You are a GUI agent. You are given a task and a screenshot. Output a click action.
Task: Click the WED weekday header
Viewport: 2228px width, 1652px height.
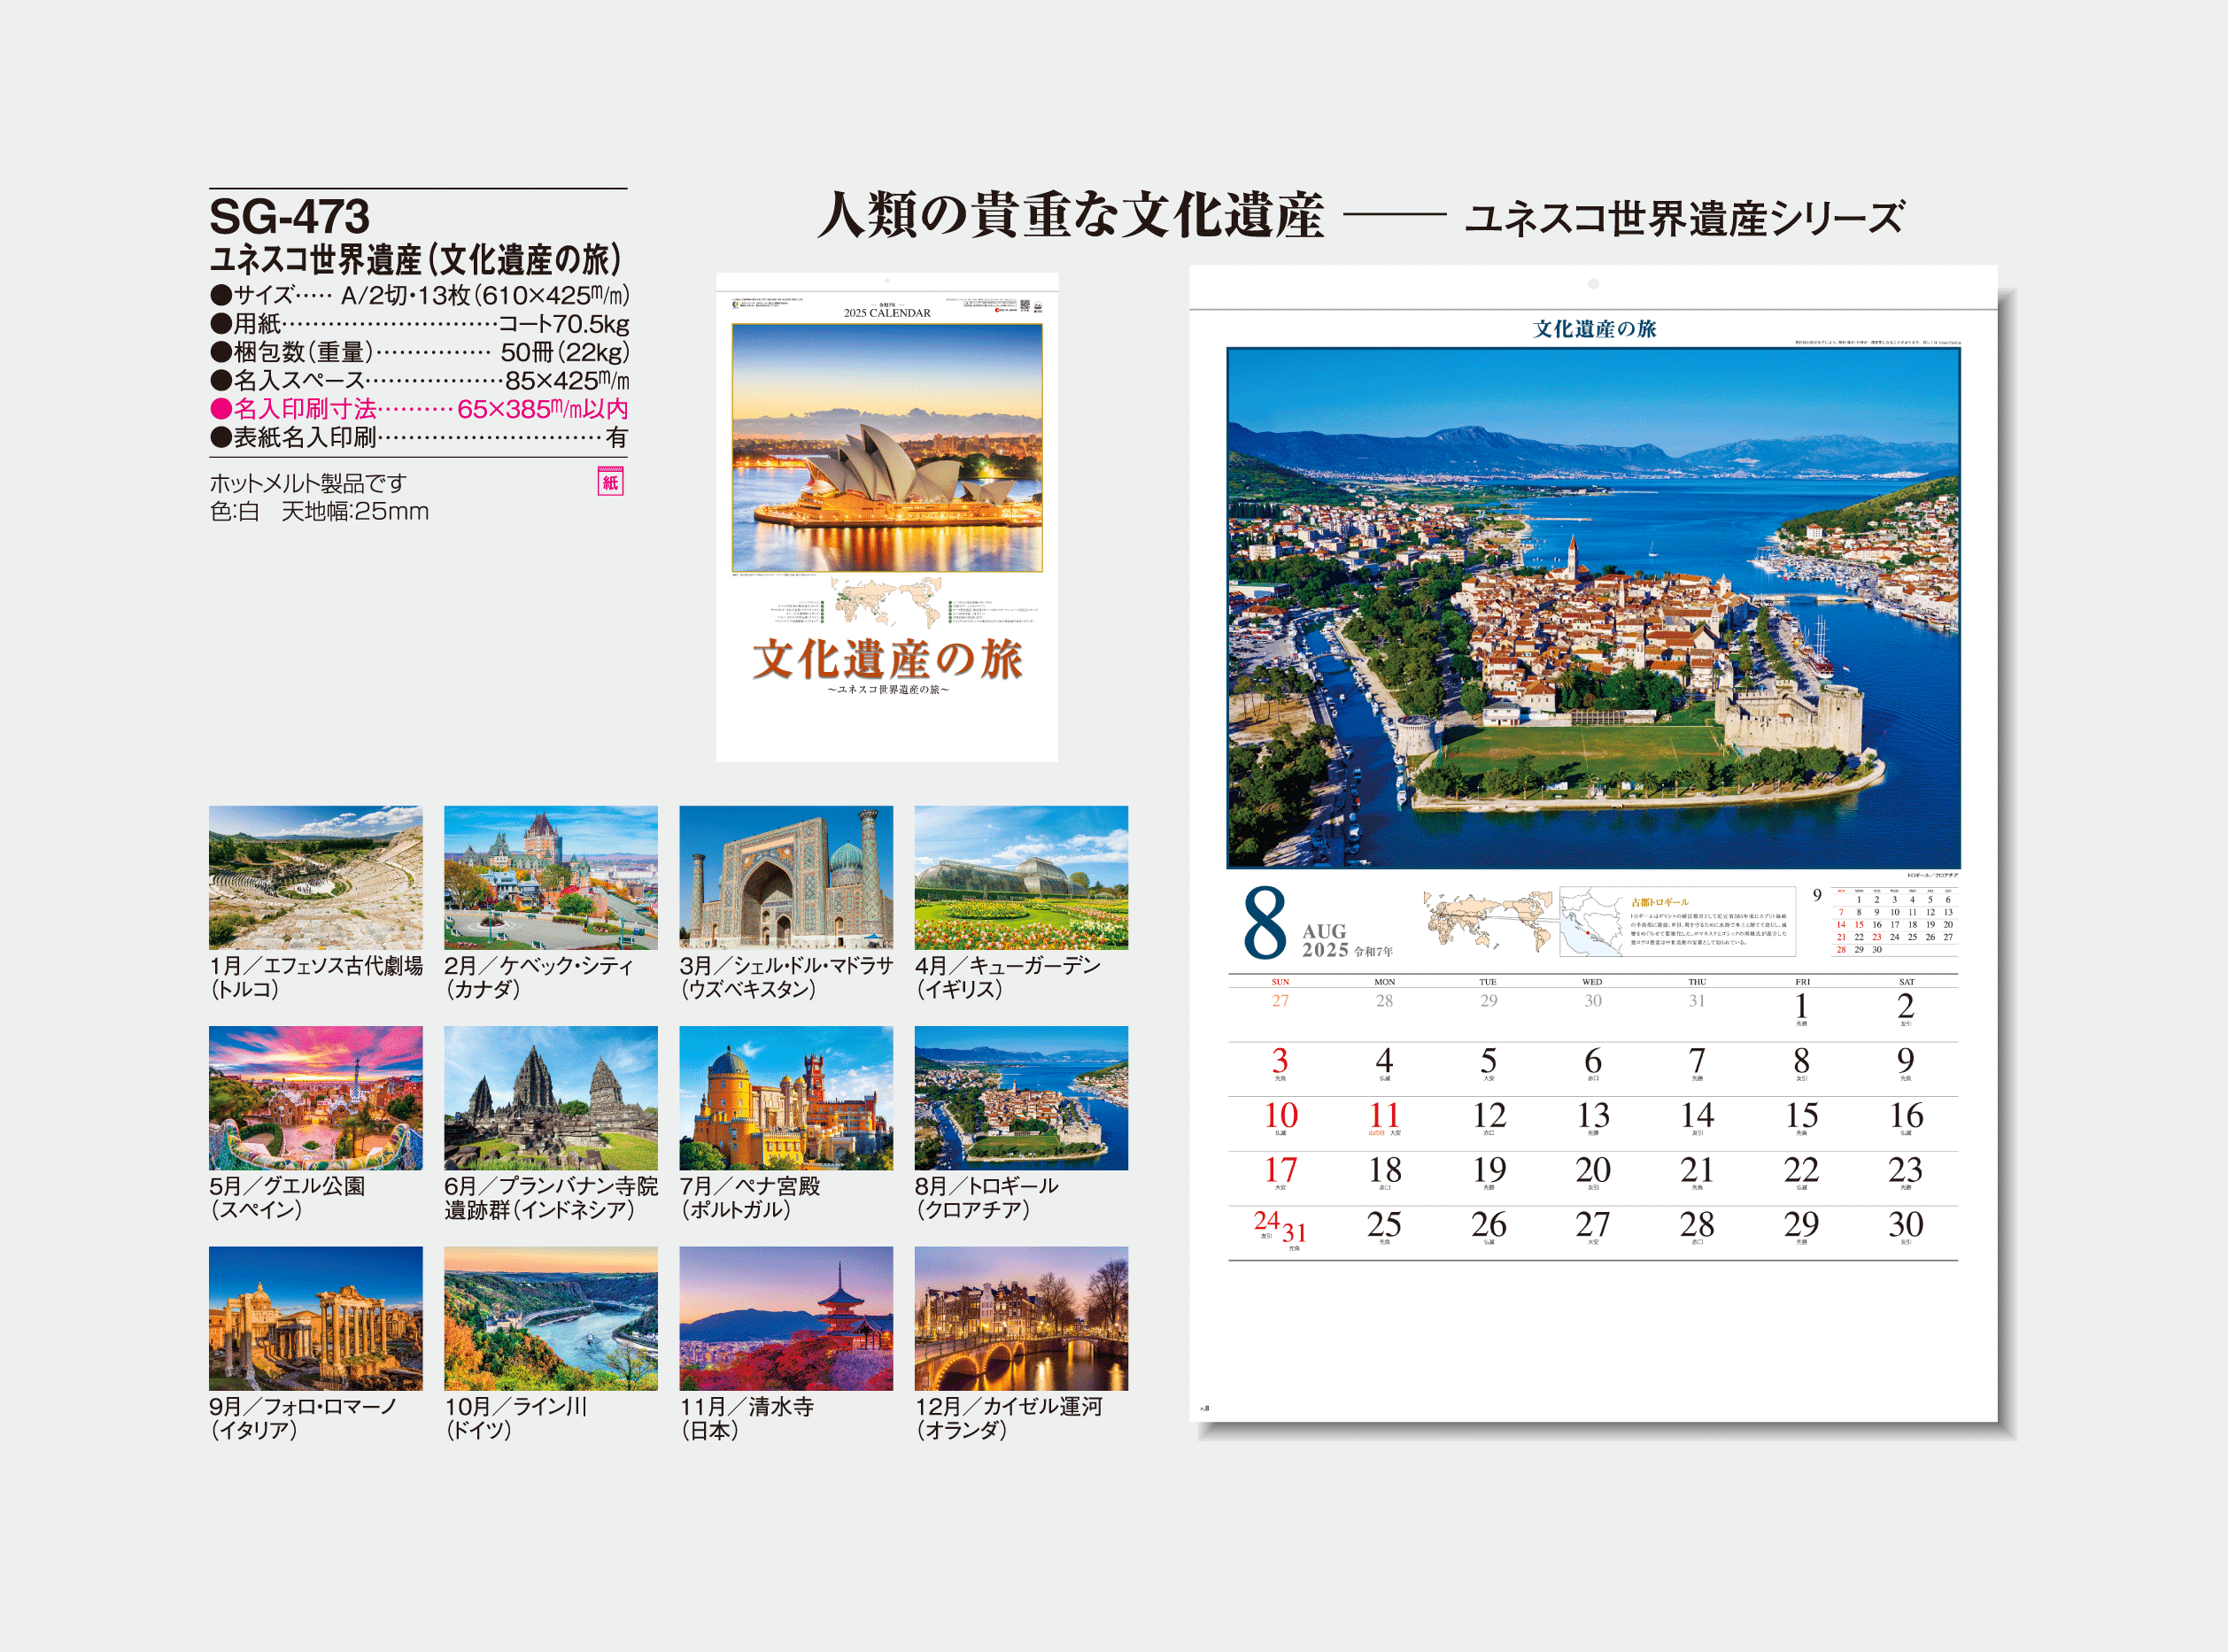pos(1592,982)
